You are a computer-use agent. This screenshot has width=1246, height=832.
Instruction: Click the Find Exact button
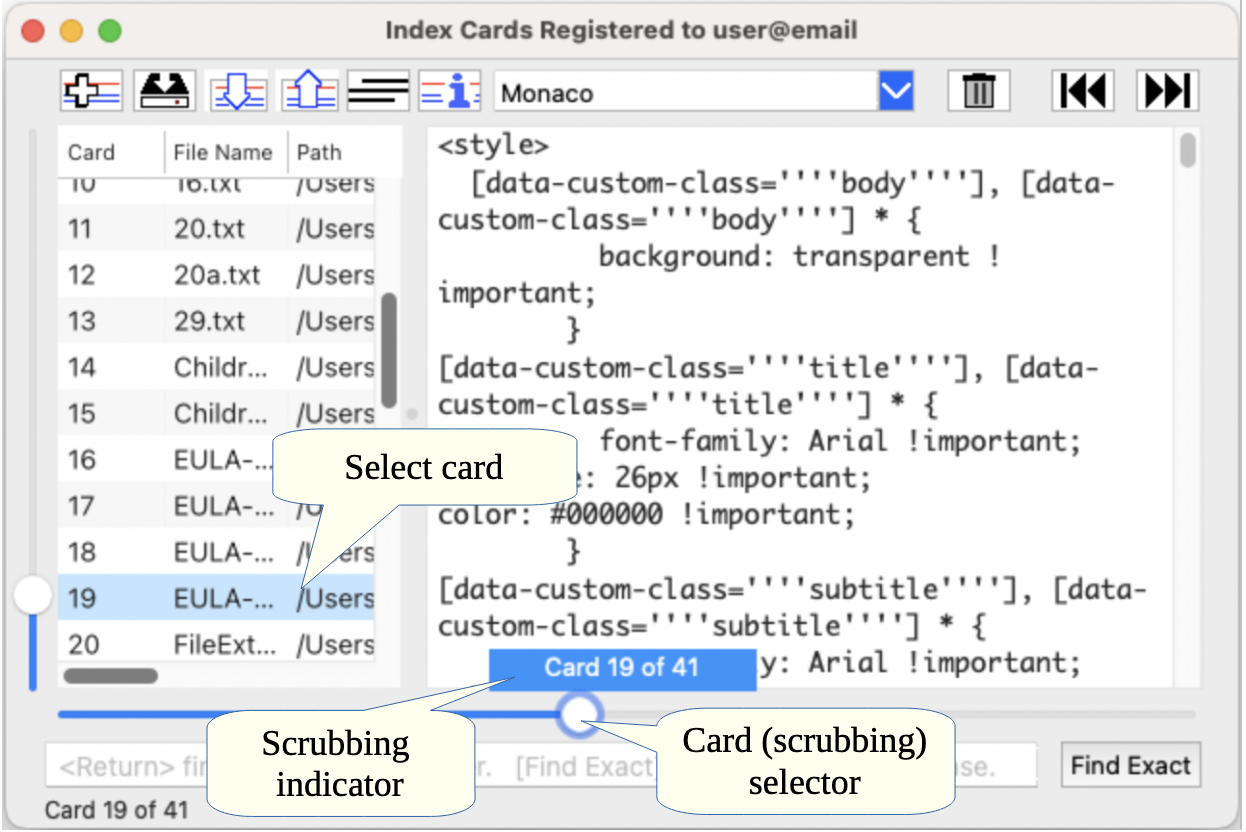[x=1130, y=766]
